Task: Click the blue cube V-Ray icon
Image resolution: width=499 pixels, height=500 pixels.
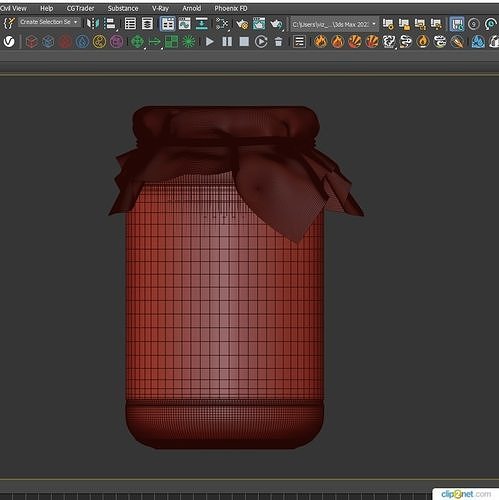Action: 48,42
